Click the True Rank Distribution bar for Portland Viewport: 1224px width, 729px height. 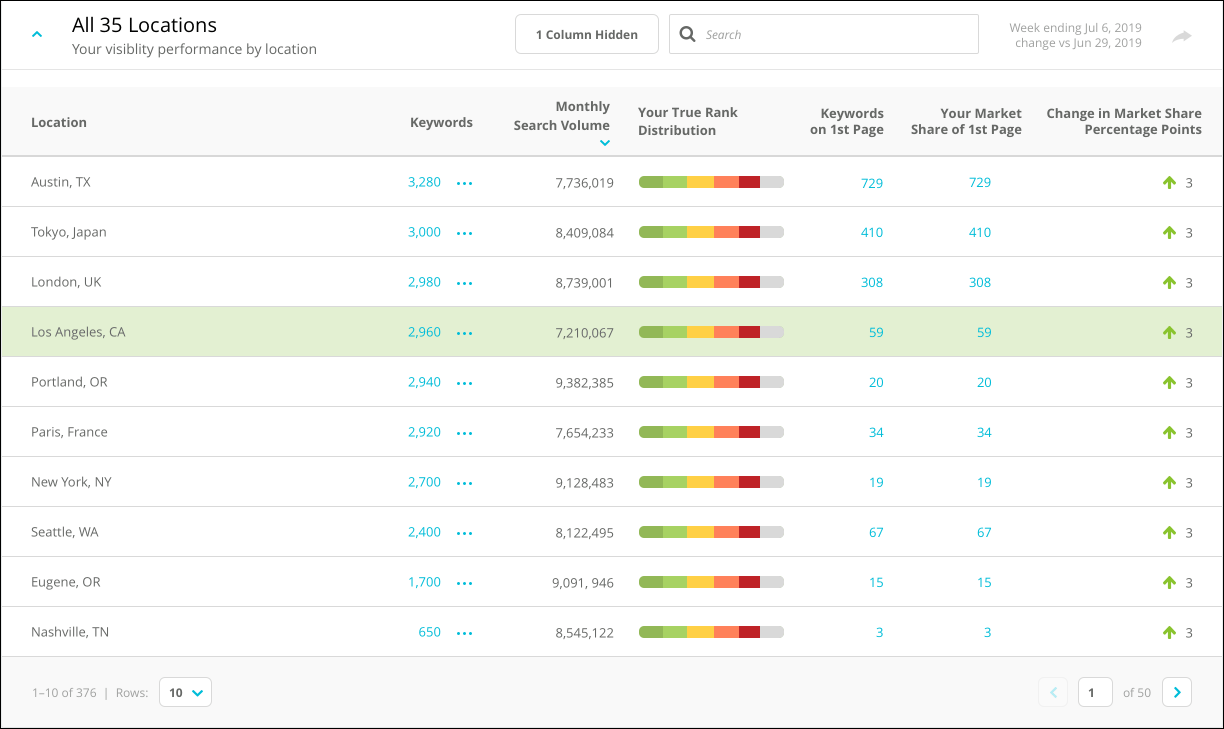[x=711, y=382]
